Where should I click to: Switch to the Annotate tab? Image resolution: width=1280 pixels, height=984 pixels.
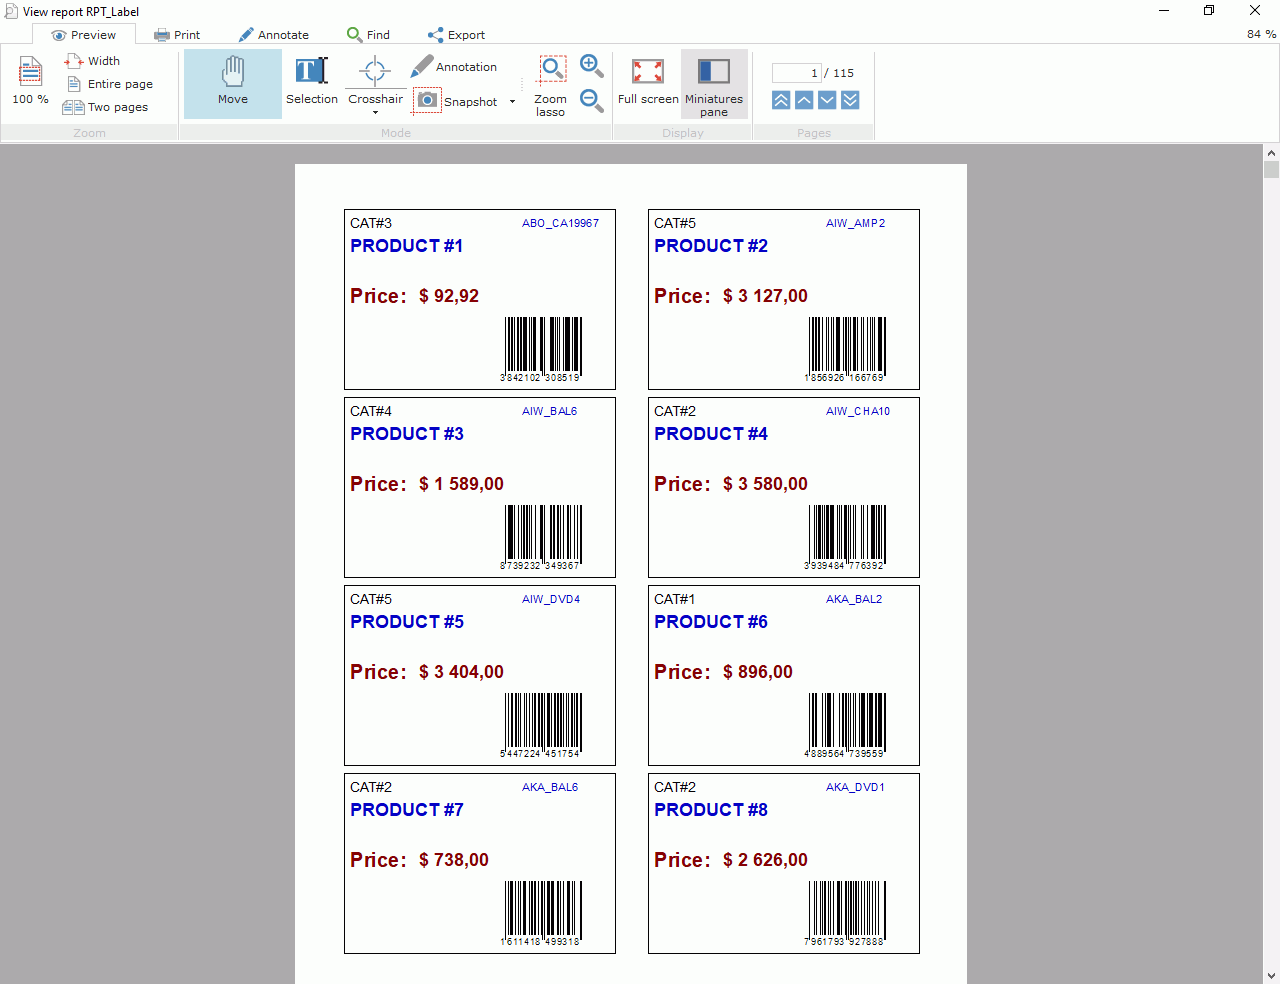(x=274, y=35)
